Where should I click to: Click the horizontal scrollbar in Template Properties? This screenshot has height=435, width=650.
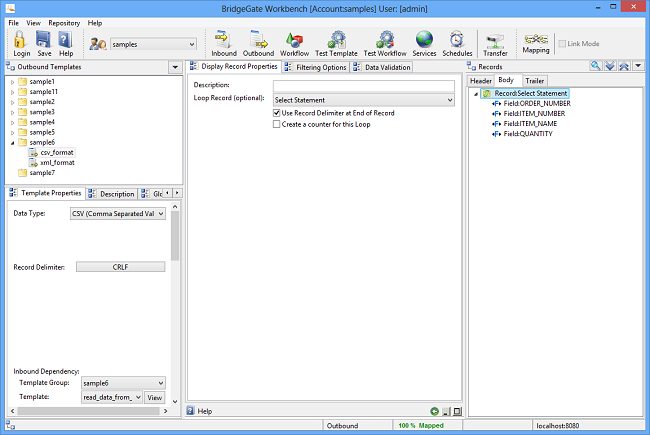click(88, 411)
